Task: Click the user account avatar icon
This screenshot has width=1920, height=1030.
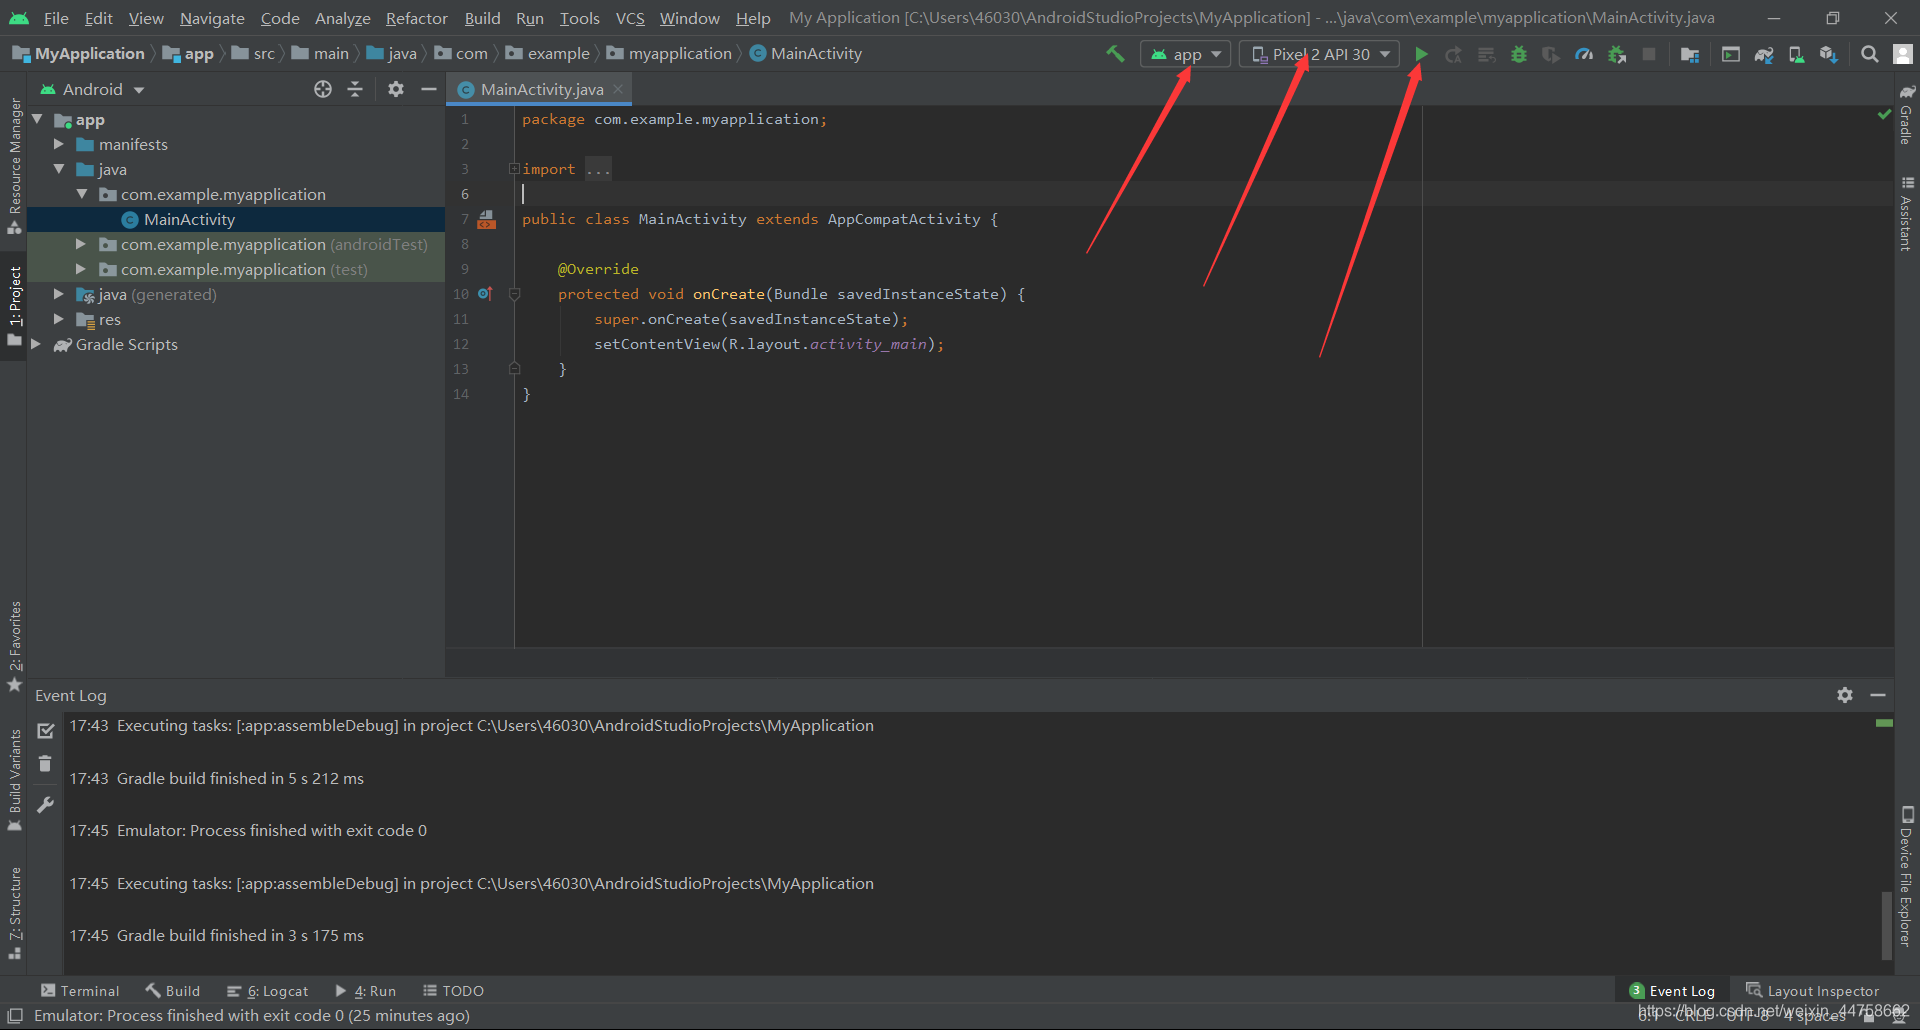Action: click(x=1903, y=54)
